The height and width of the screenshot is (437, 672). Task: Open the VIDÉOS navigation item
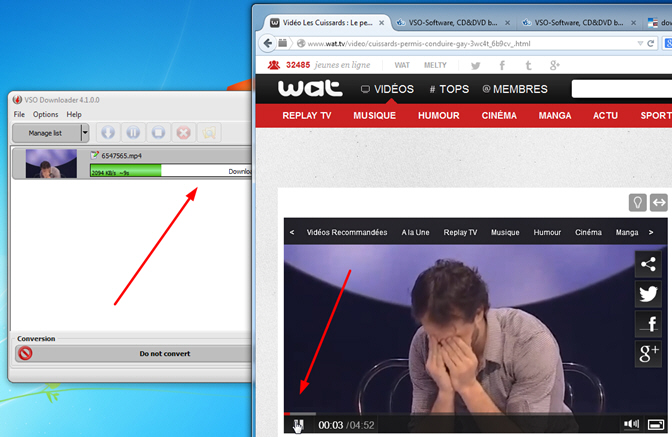point(387,89)
